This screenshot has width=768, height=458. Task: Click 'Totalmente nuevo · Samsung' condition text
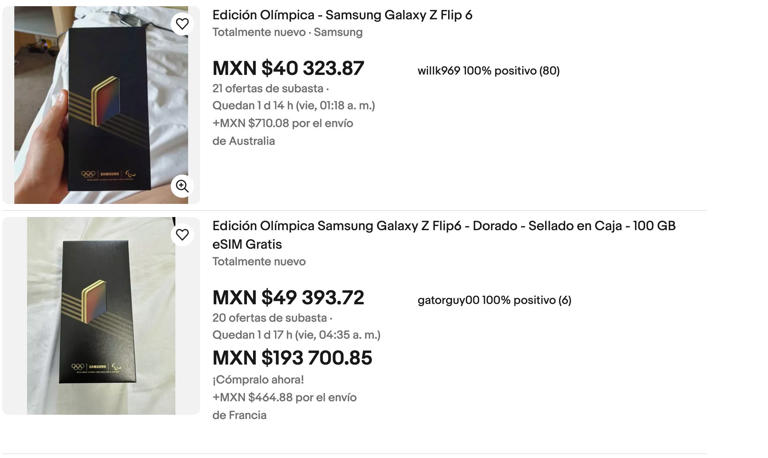(x=287, y=32)
